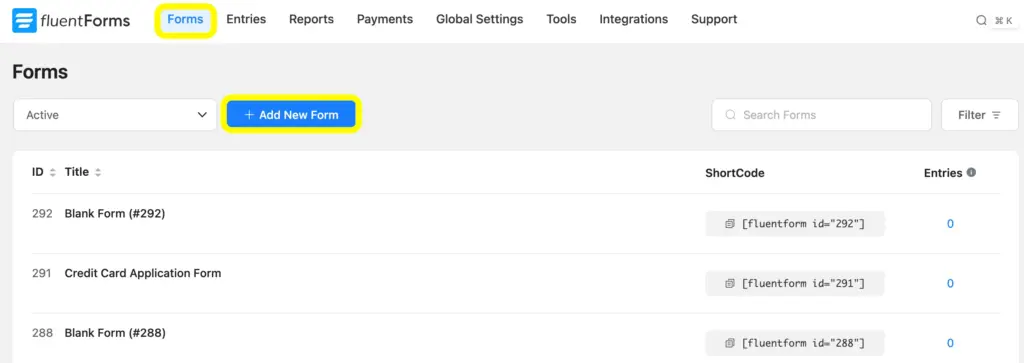Open Blank Form (#292)
This screenshot has width=1024, height=363.
click(x=115, y=213)
